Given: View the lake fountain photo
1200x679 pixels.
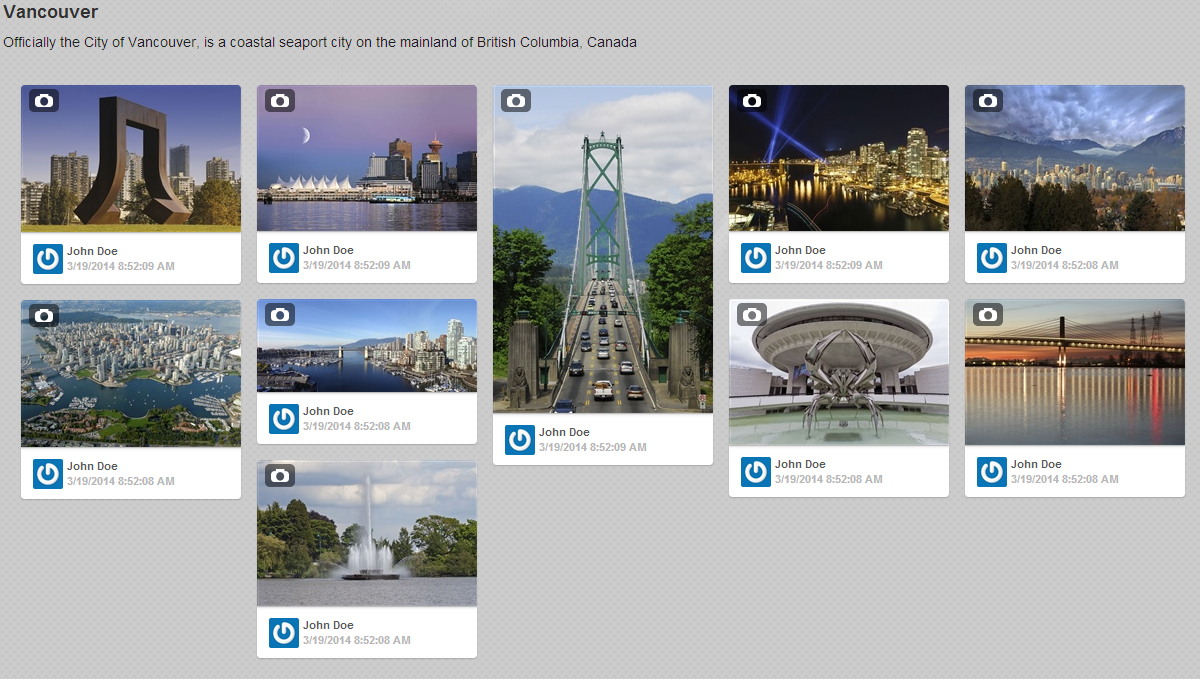Looking at the screenshot, I should click(367, 533).
